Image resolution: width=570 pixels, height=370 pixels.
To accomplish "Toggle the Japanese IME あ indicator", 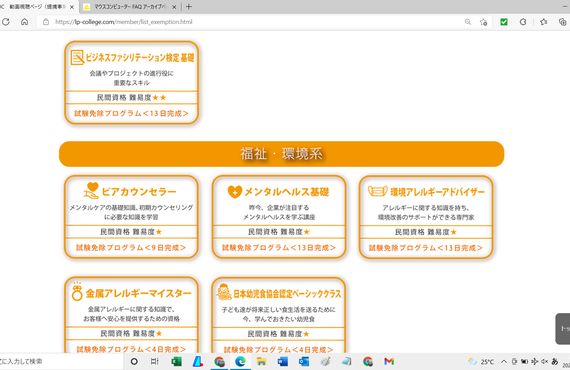I will point(555,361).
